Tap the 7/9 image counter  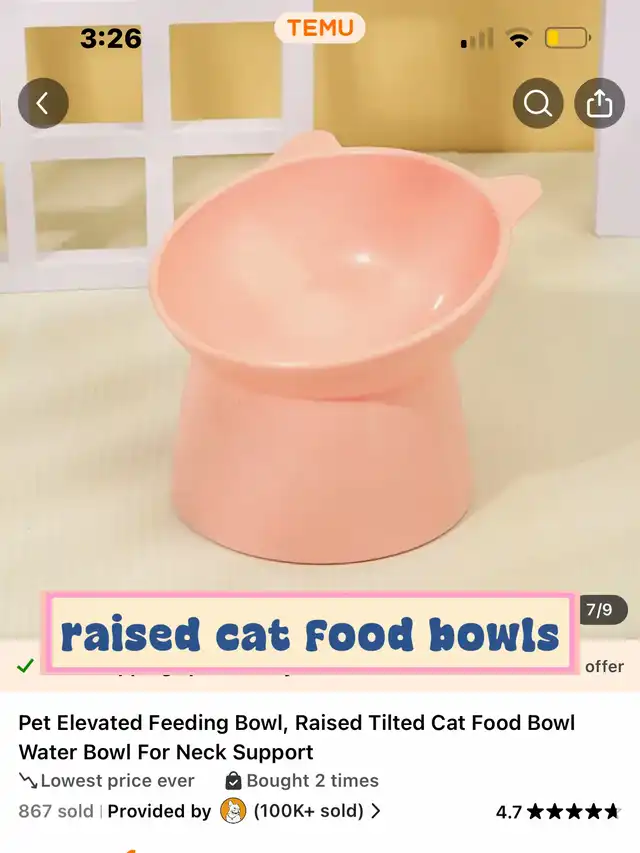click(x=599, y=610)
